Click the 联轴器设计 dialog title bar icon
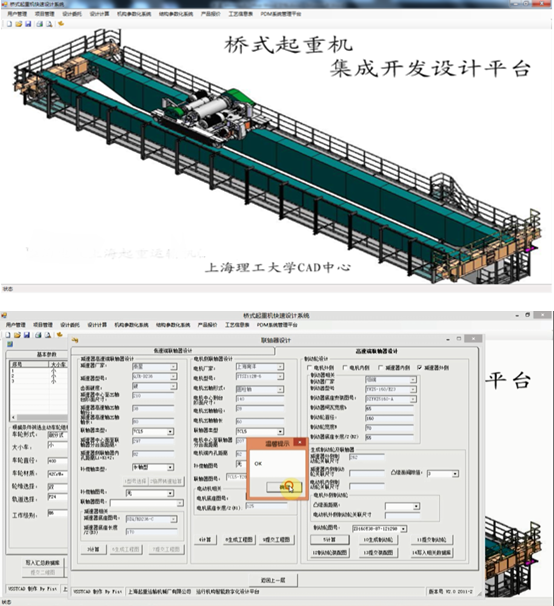 coord(75,340)
